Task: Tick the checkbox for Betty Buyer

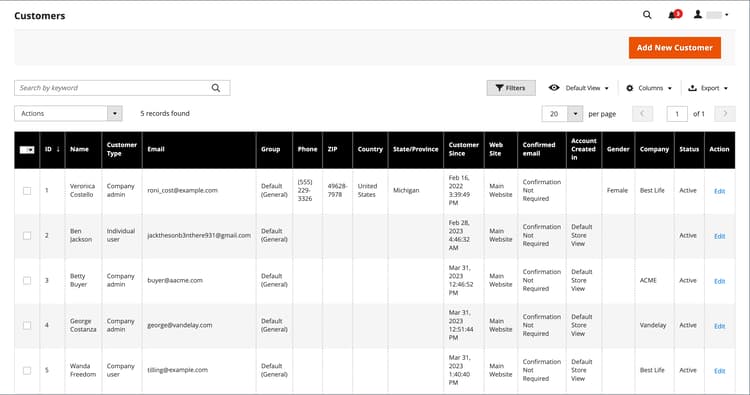Action: click(x=27, y=281)
